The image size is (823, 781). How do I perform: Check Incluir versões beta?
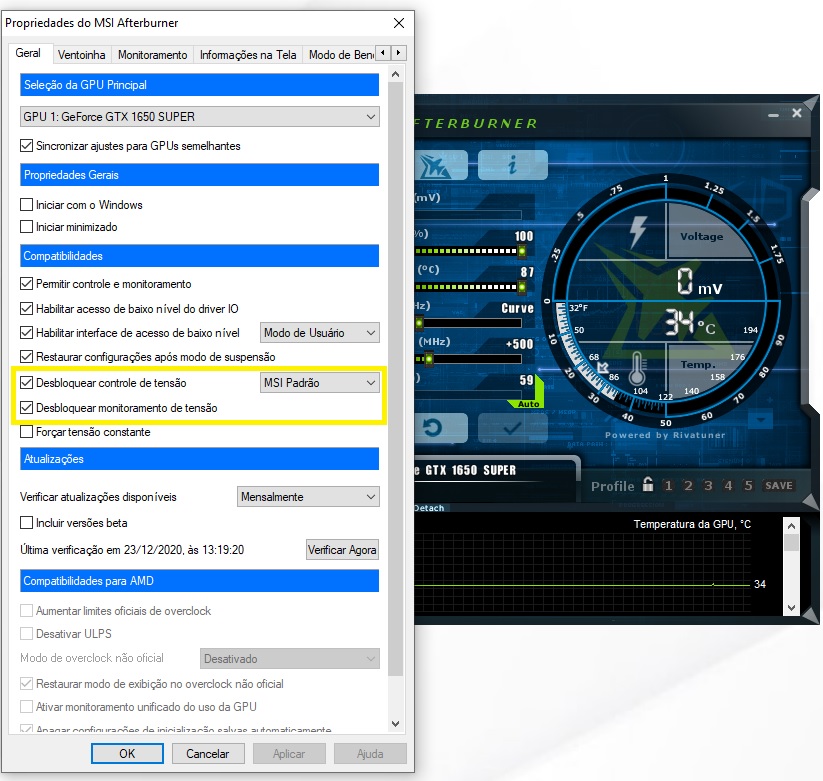(x=26, y=523)
